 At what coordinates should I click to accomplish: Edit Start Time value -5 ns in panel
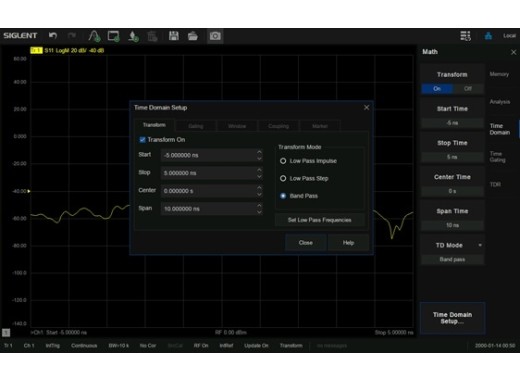[452, 123]
